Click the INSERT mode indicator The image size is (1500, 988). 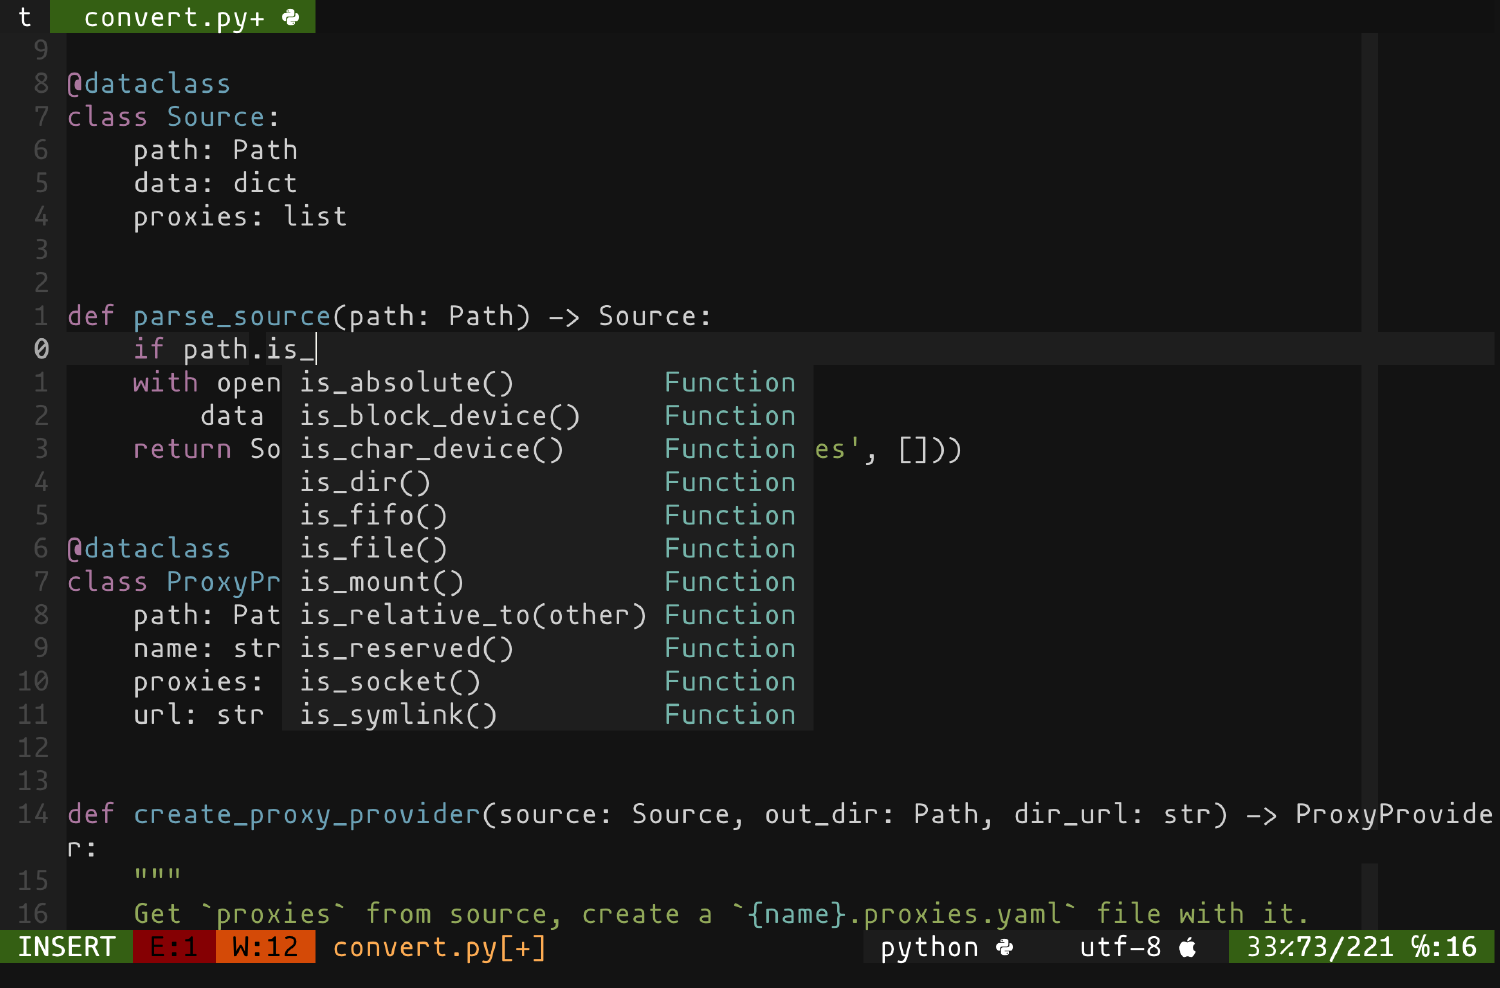[66, 946]
